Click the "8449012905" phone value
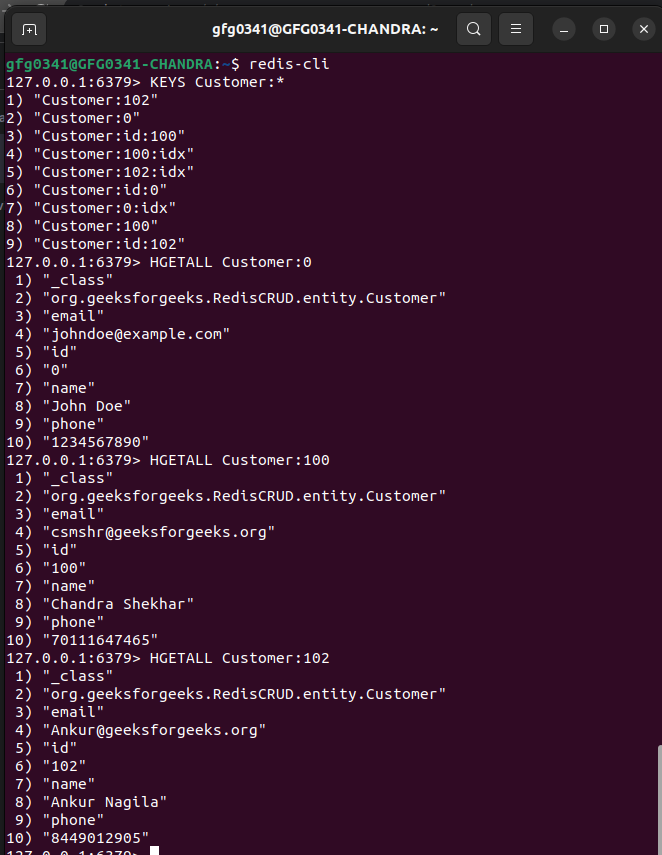Image resolution: width=662 pixels, height=855 pixels. 95,838
